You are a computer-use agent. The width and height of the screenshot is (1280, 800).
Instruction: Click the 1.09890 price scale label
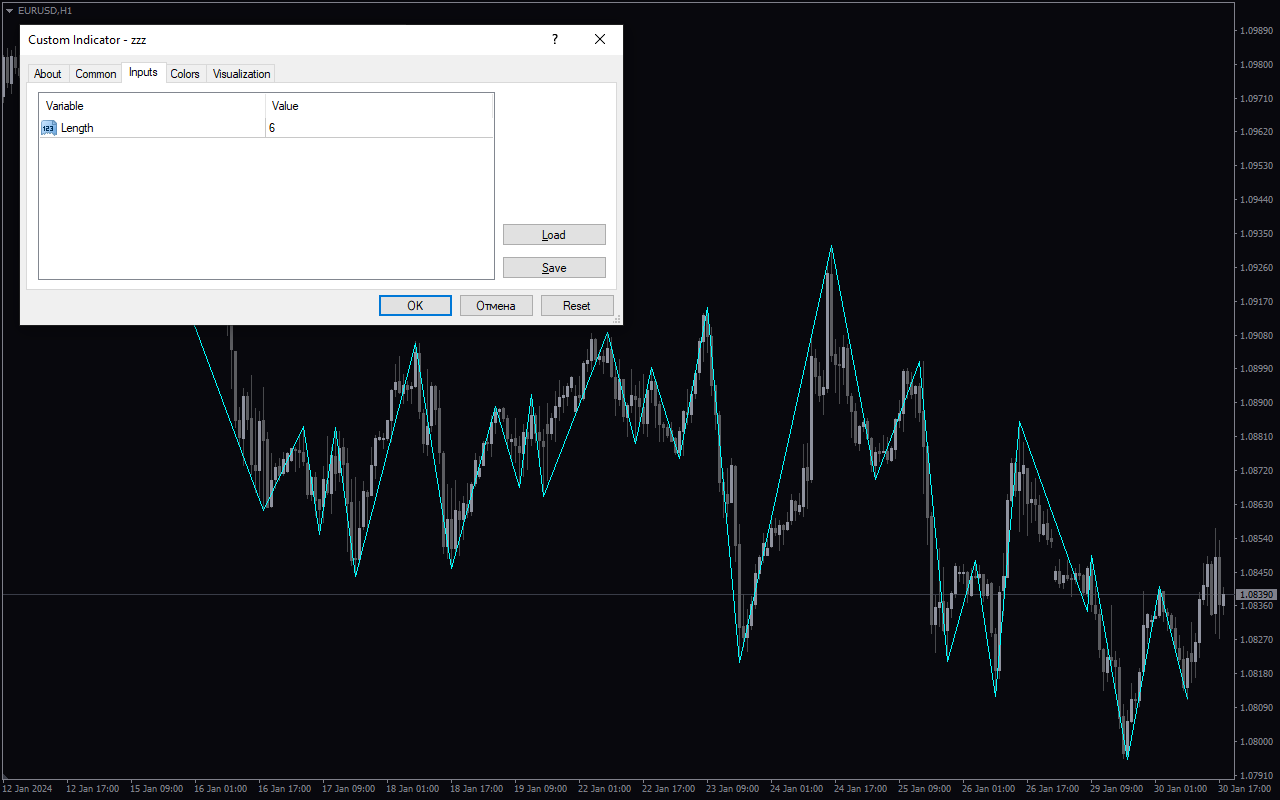[1256, 31]
